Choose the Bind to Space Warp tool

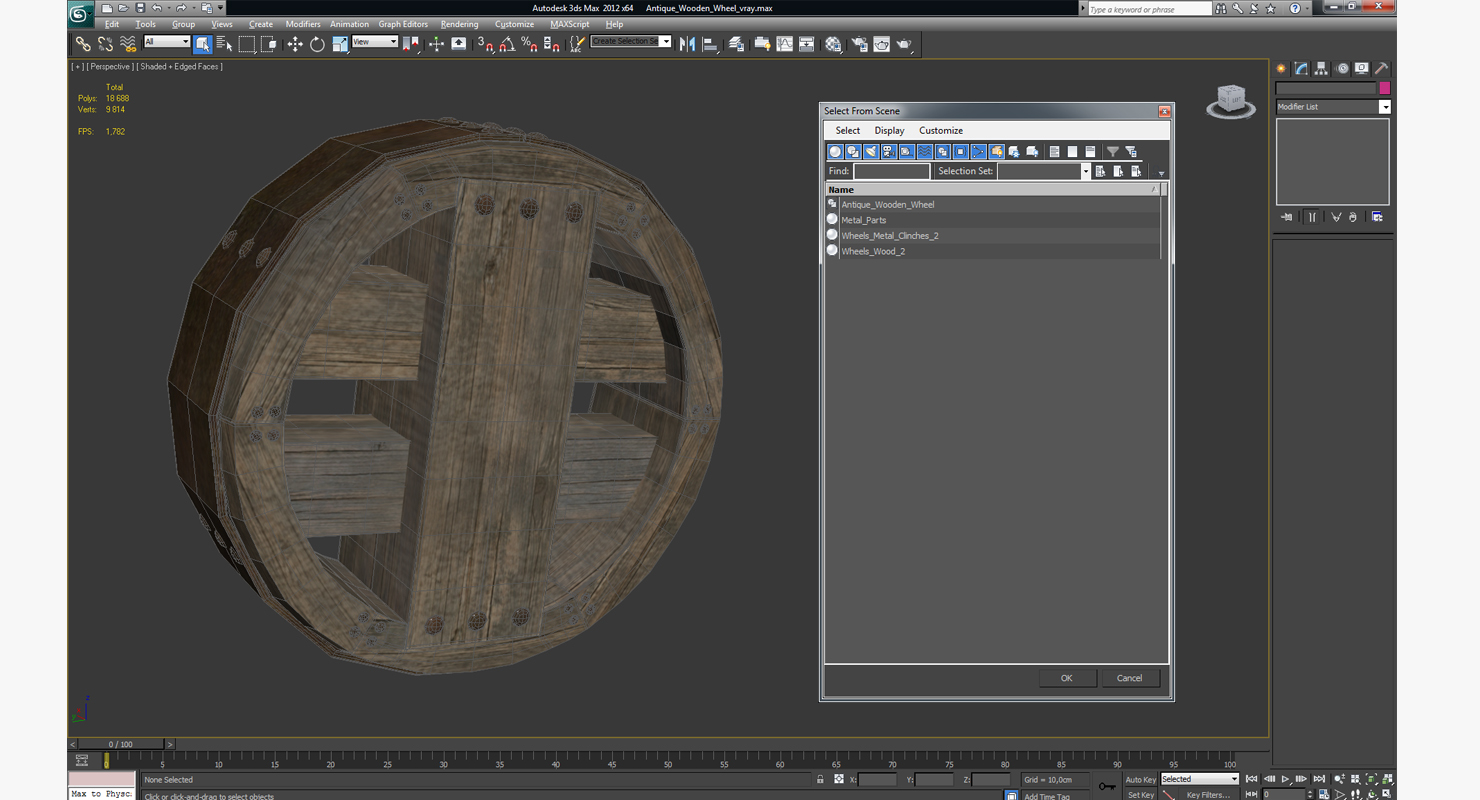click(x=128, y=44)
